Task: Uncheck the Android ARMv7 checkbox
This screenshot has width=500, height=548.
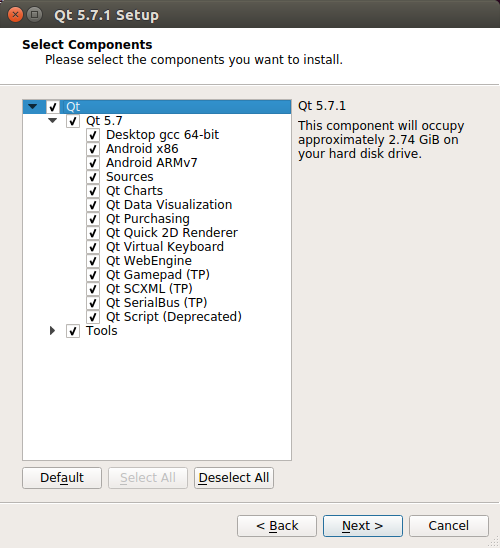Action: coord(93,163)
